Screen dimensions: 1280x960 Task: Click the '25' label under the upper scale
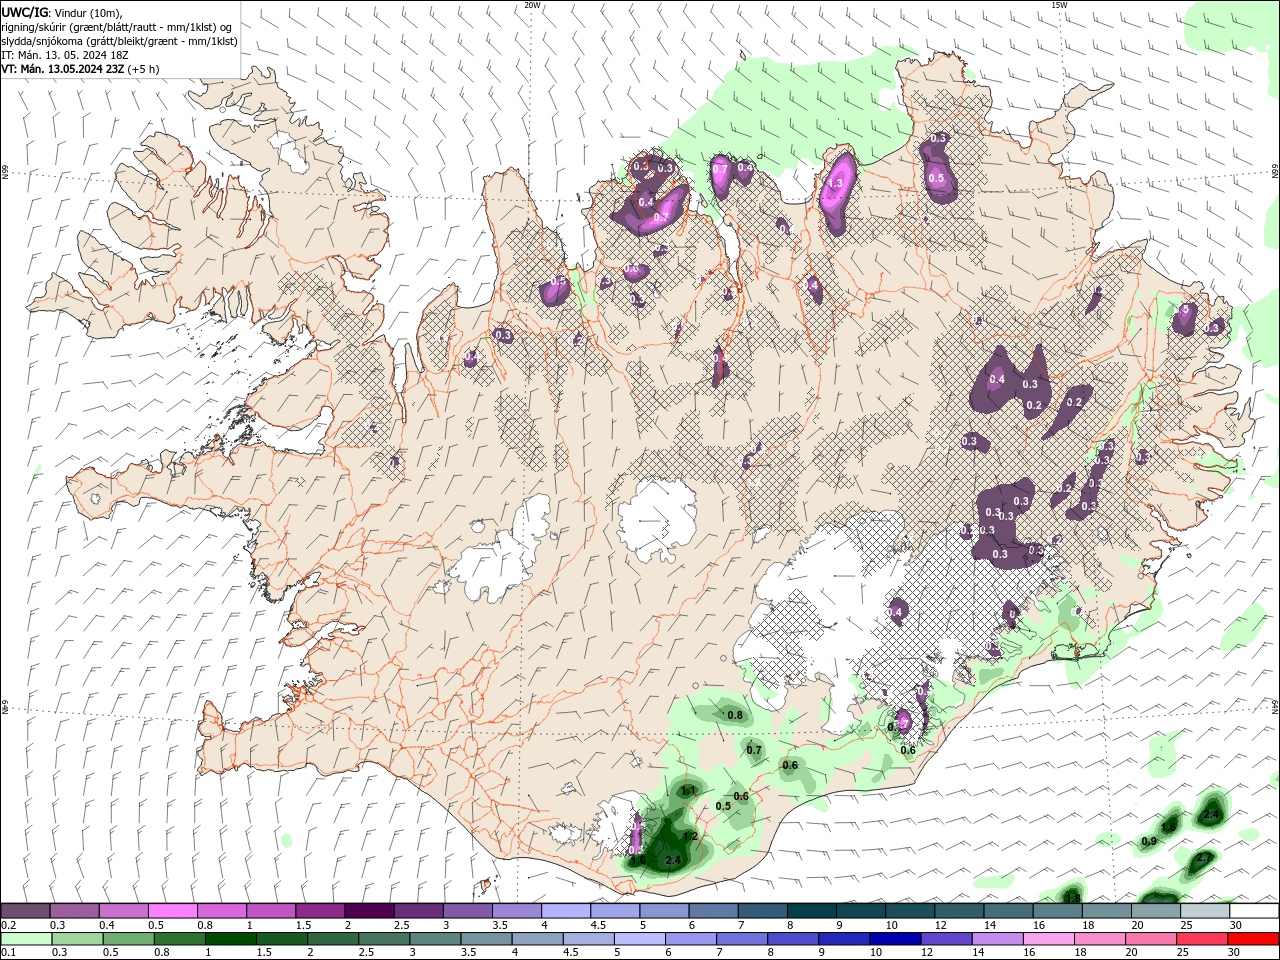coord(1186,925)
